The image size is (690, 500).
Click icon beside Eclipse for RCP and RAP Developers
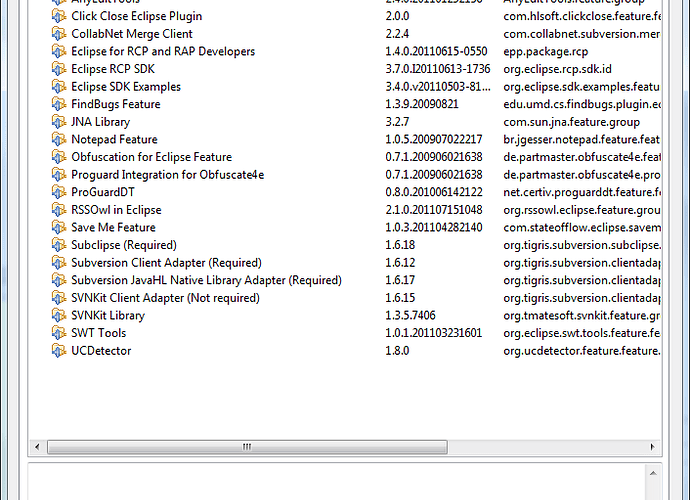pyautogui.click(x=59, y=51)
